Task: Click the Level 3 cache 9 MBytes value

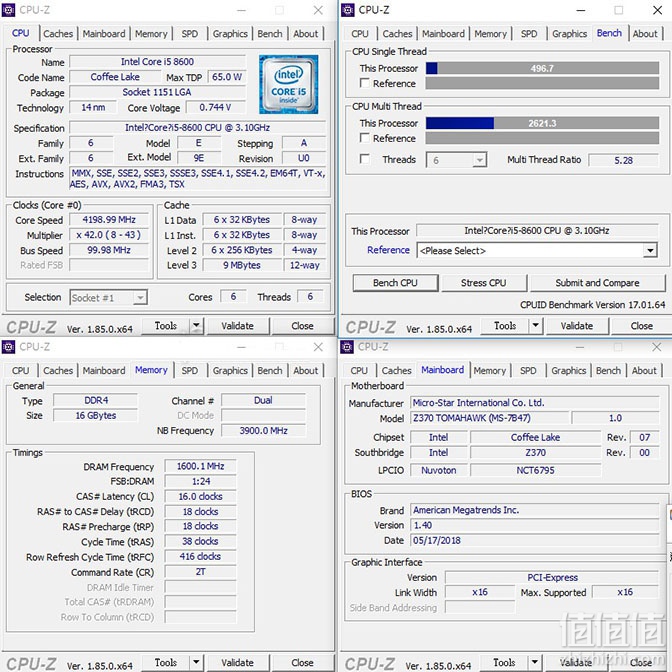Action: [242, 265]
